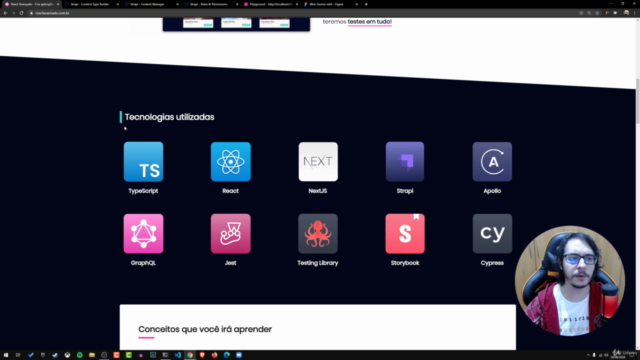The image size is (640, 360).
Task: Click the "GraphQL" label text
Action: point(143,263)
